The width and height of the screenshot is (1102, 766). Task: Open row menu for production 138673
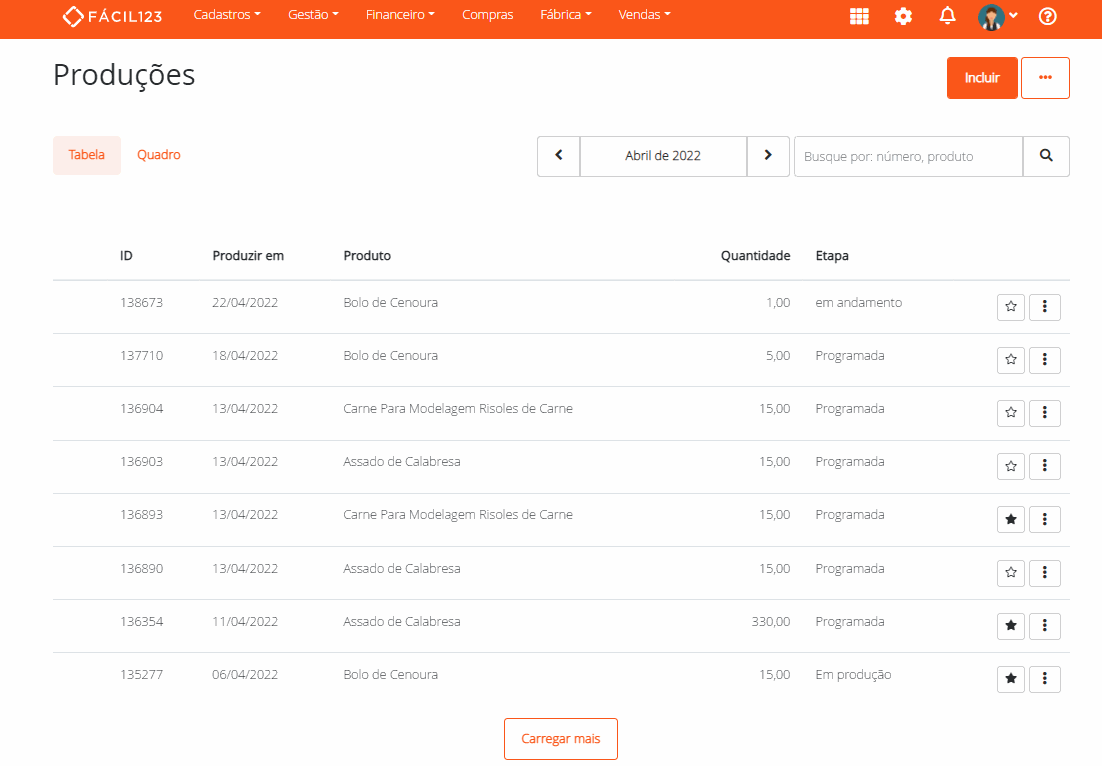1044,307
